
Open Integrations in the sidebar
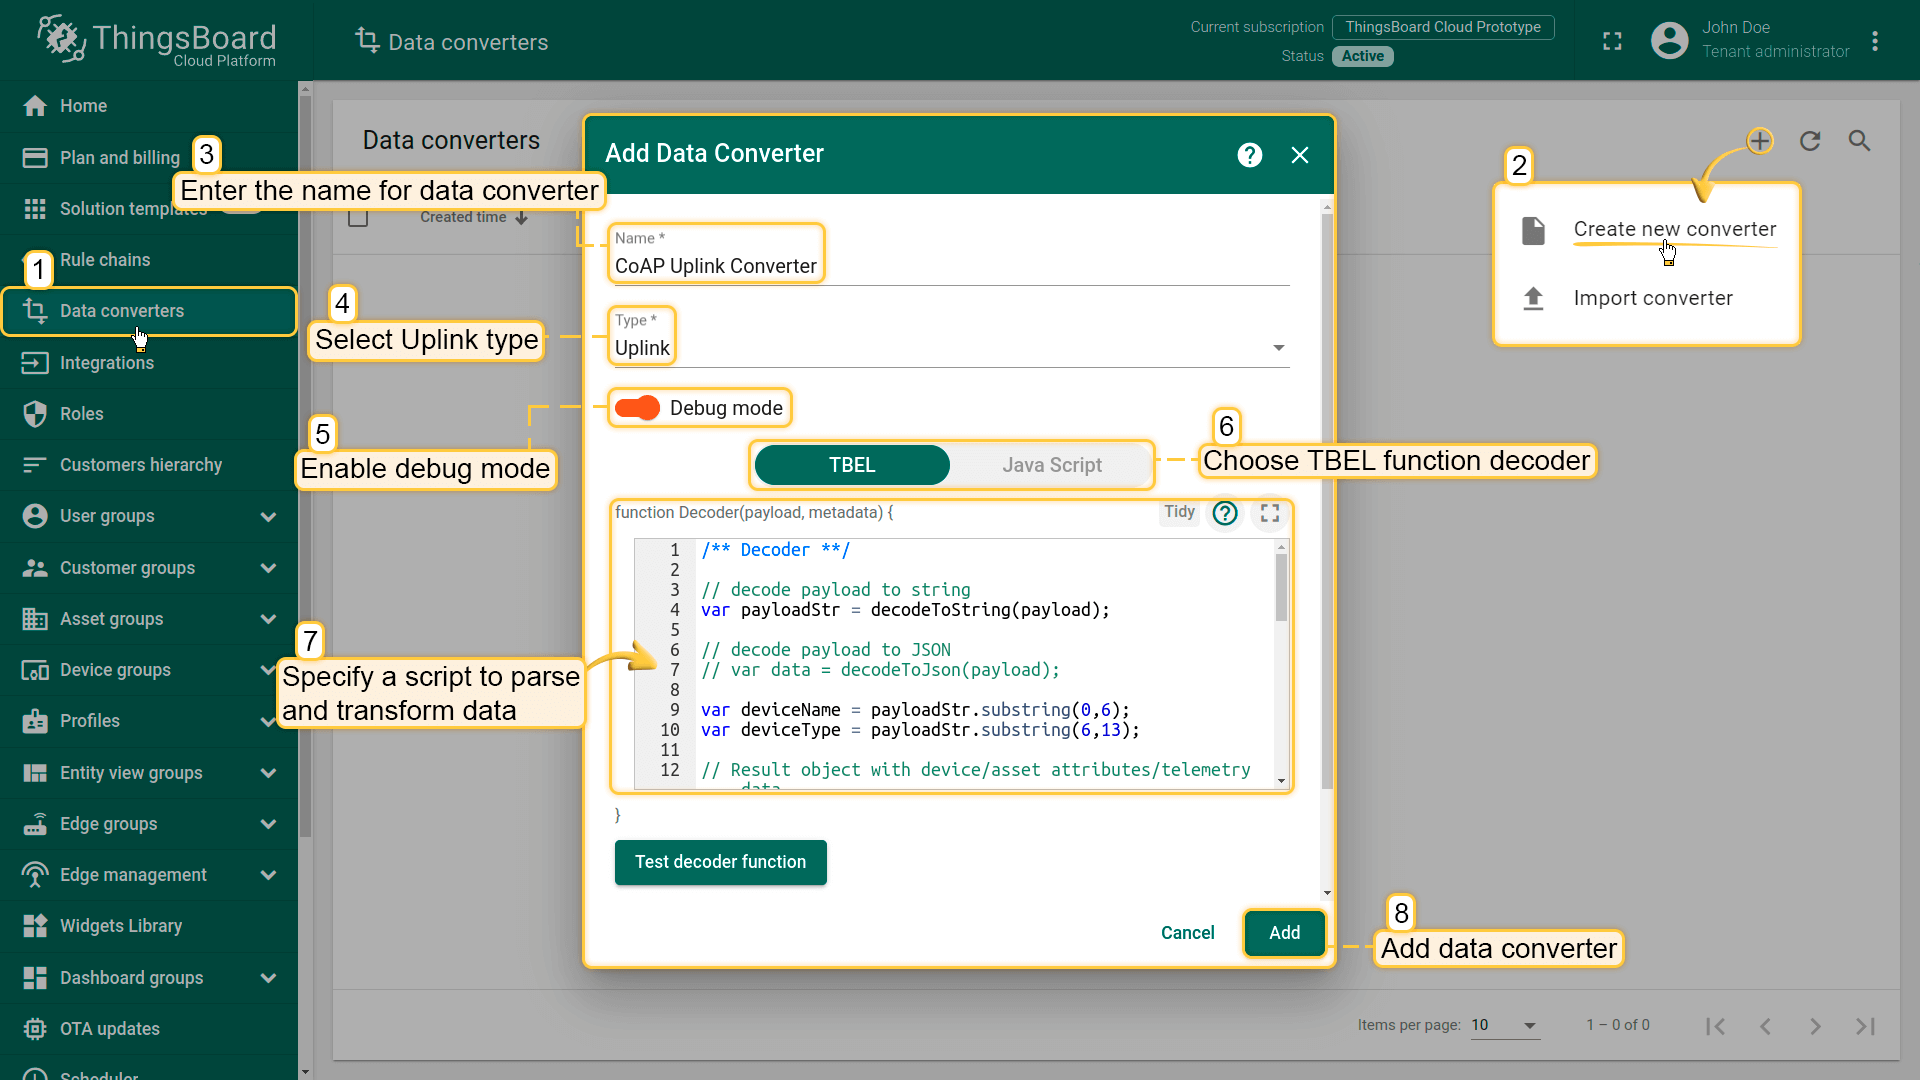(x=106, y=363)
